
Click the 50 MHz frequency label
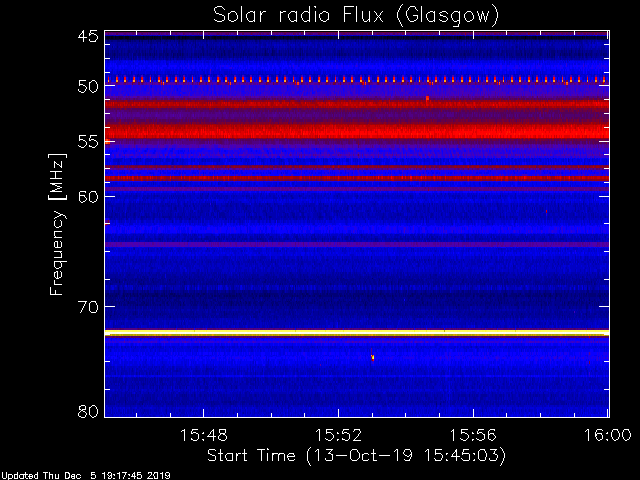pos(88,87)
